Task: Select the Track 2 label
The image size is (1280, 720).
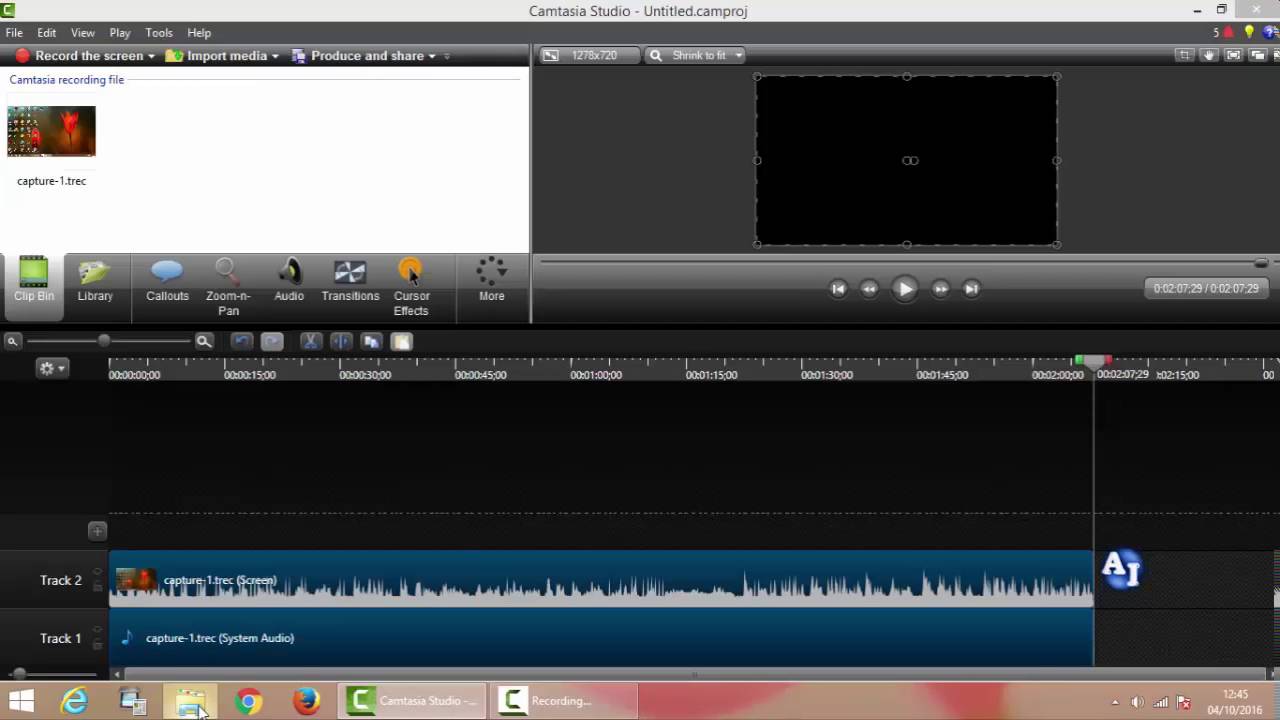Action: (x=61, y=580)
